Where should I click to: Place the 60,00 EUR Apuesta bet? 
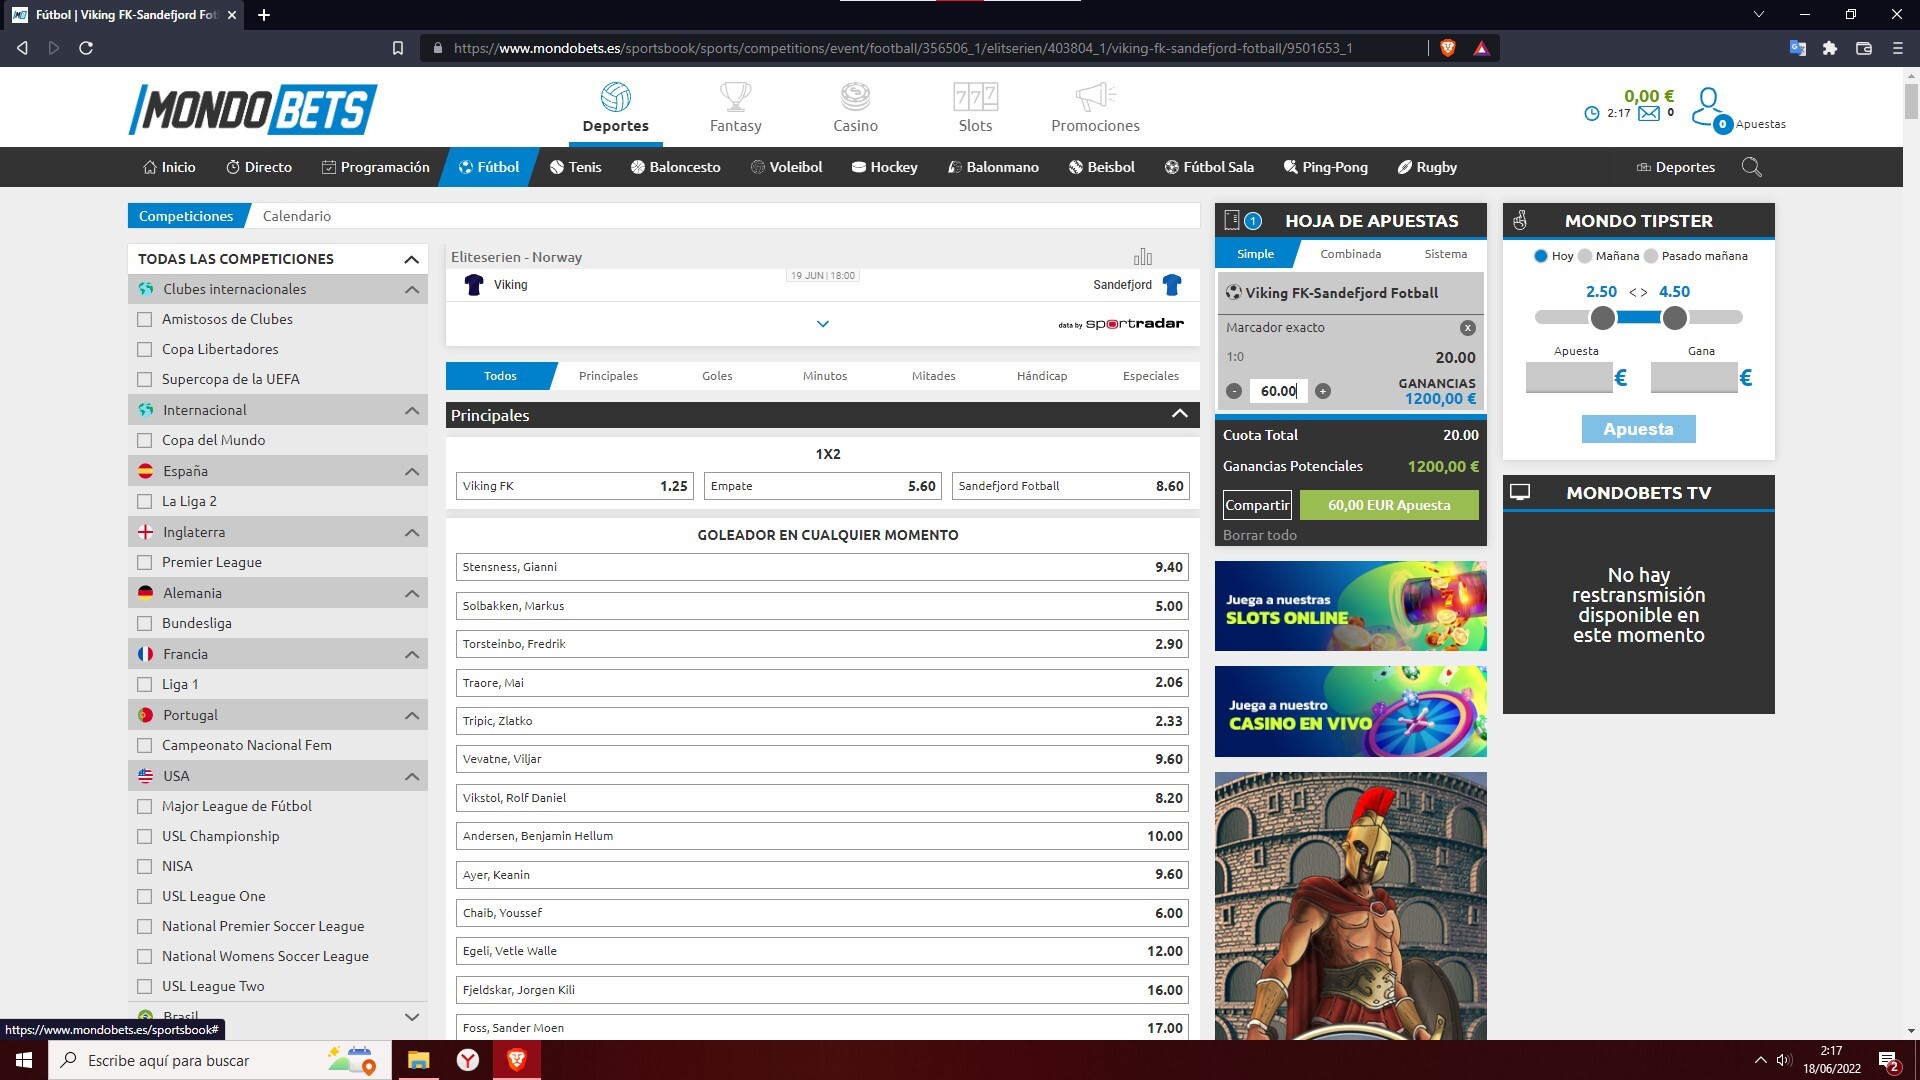tap(1388, 505)
